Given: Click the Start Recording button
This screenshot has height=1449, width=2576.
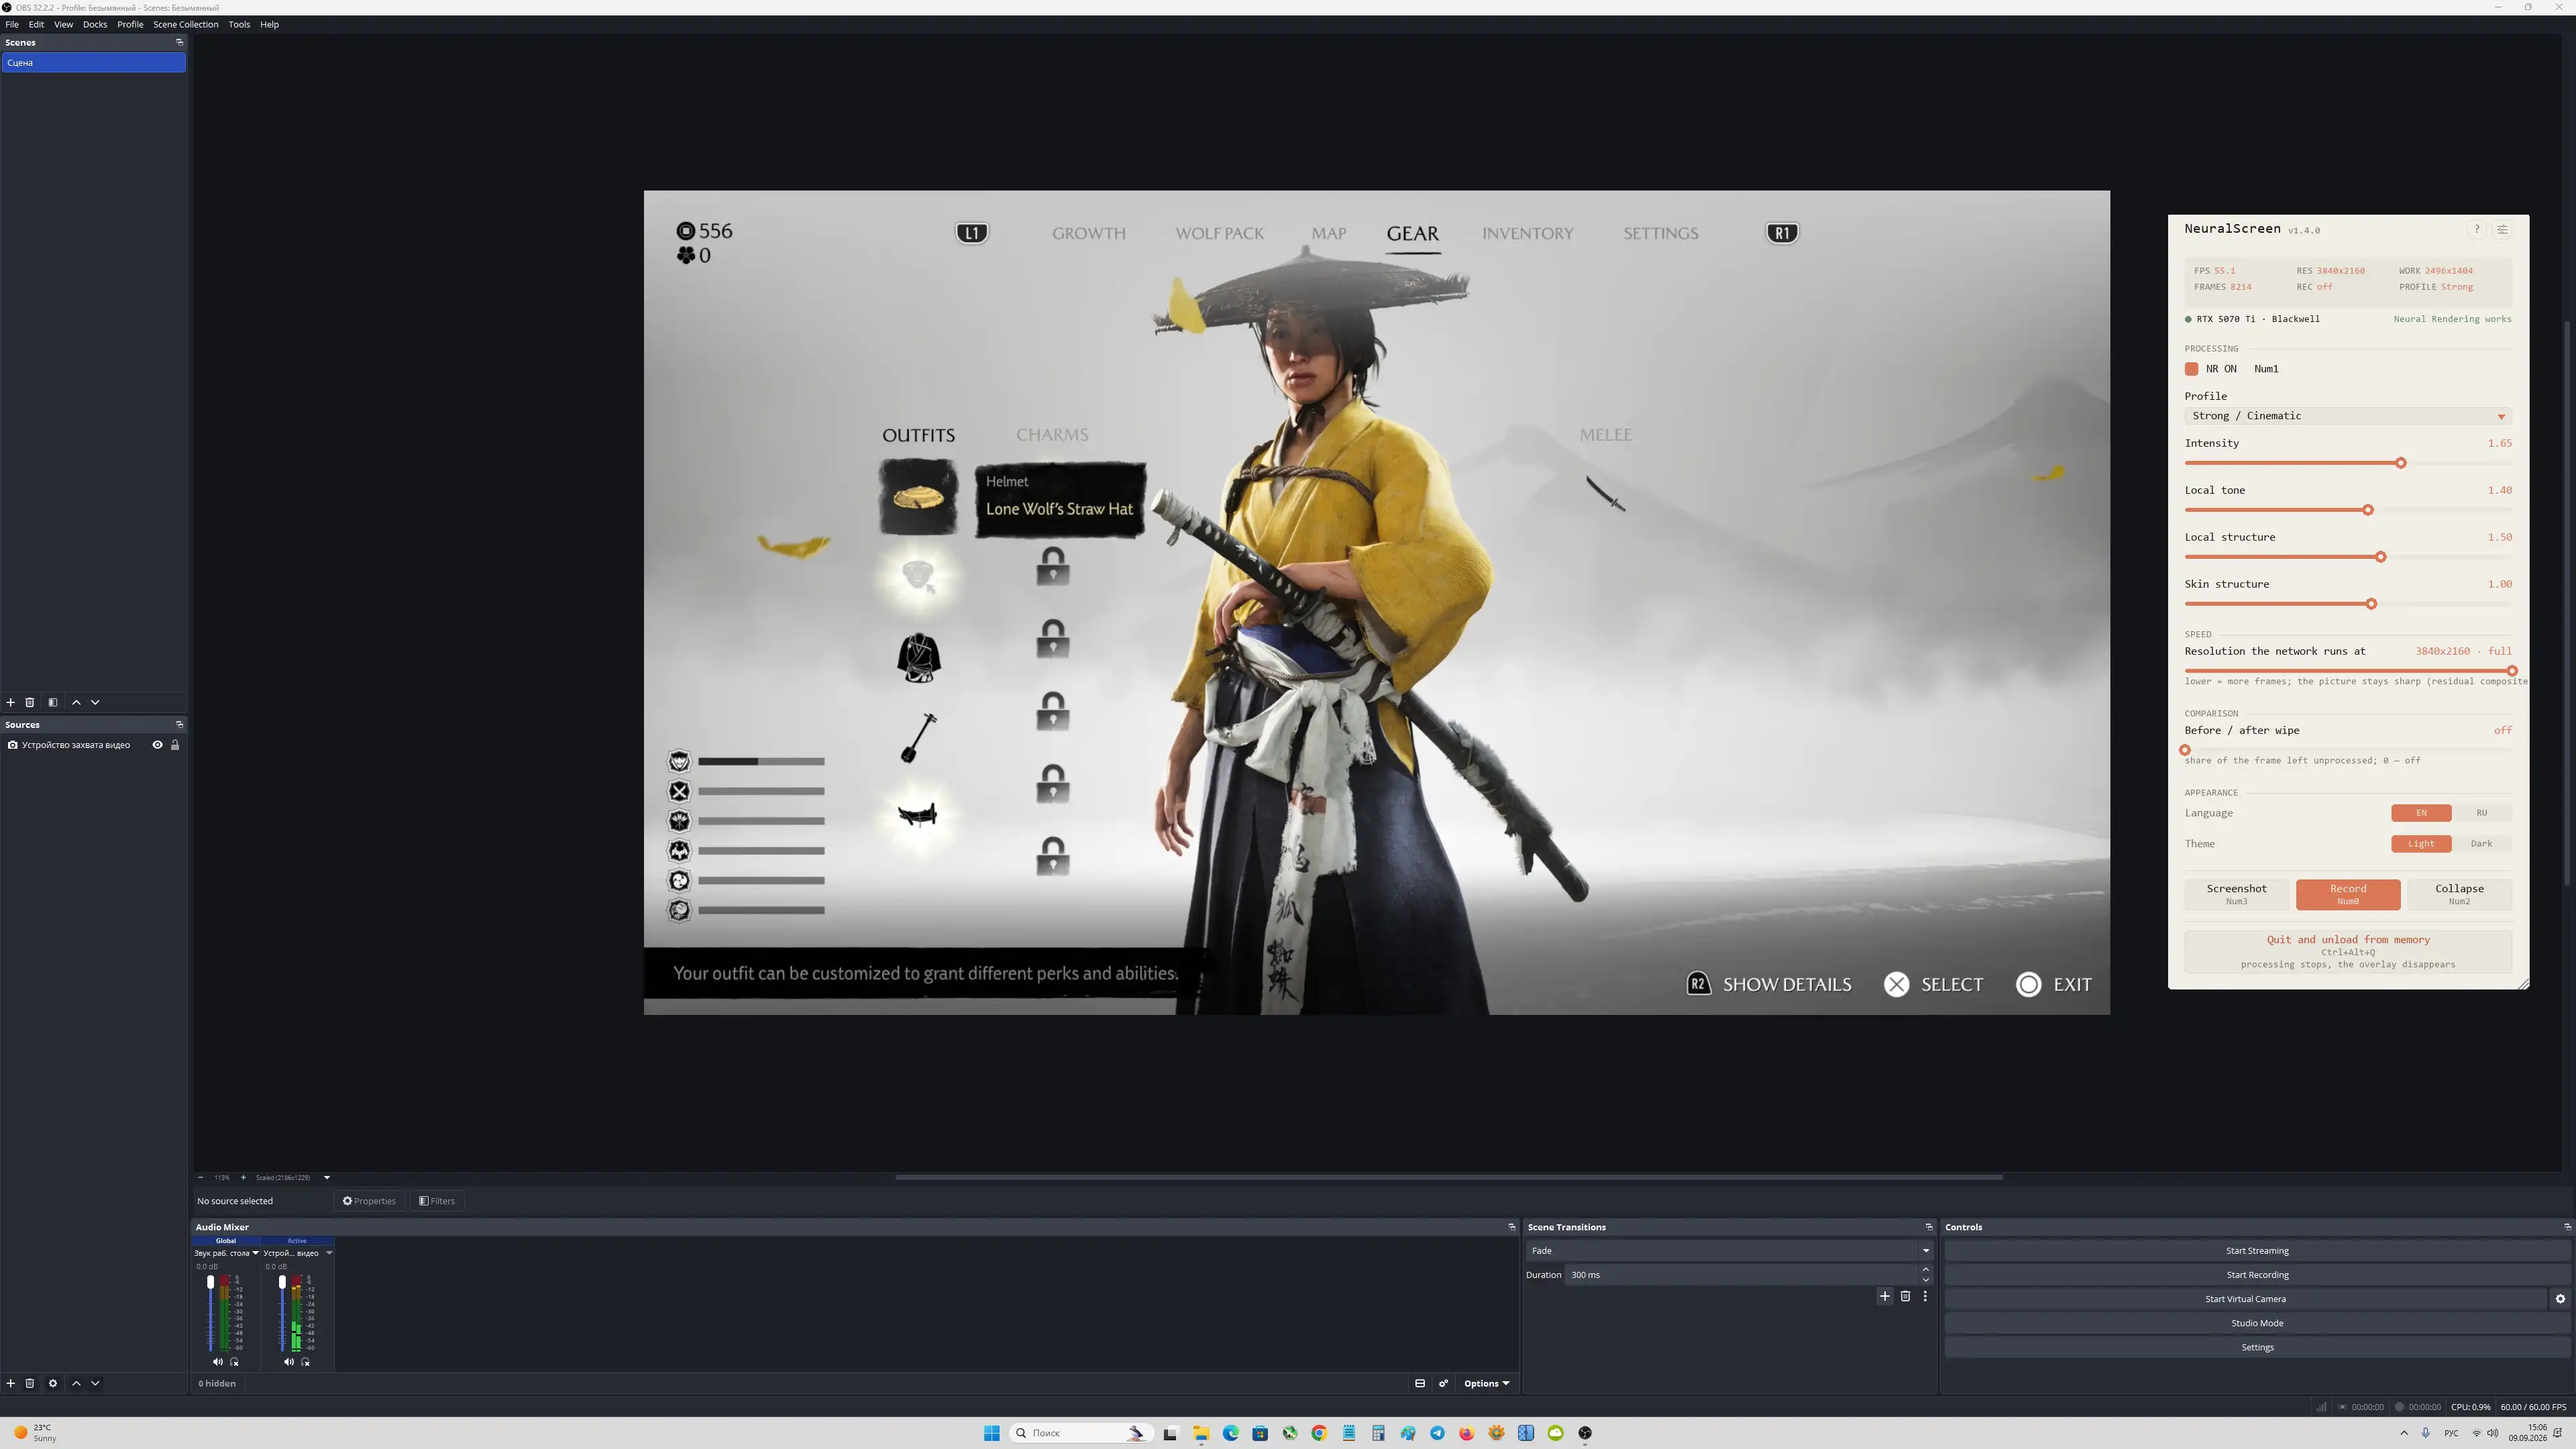Looking at the screenshot, I should pyautogui.click(x=2257, y=1275).
